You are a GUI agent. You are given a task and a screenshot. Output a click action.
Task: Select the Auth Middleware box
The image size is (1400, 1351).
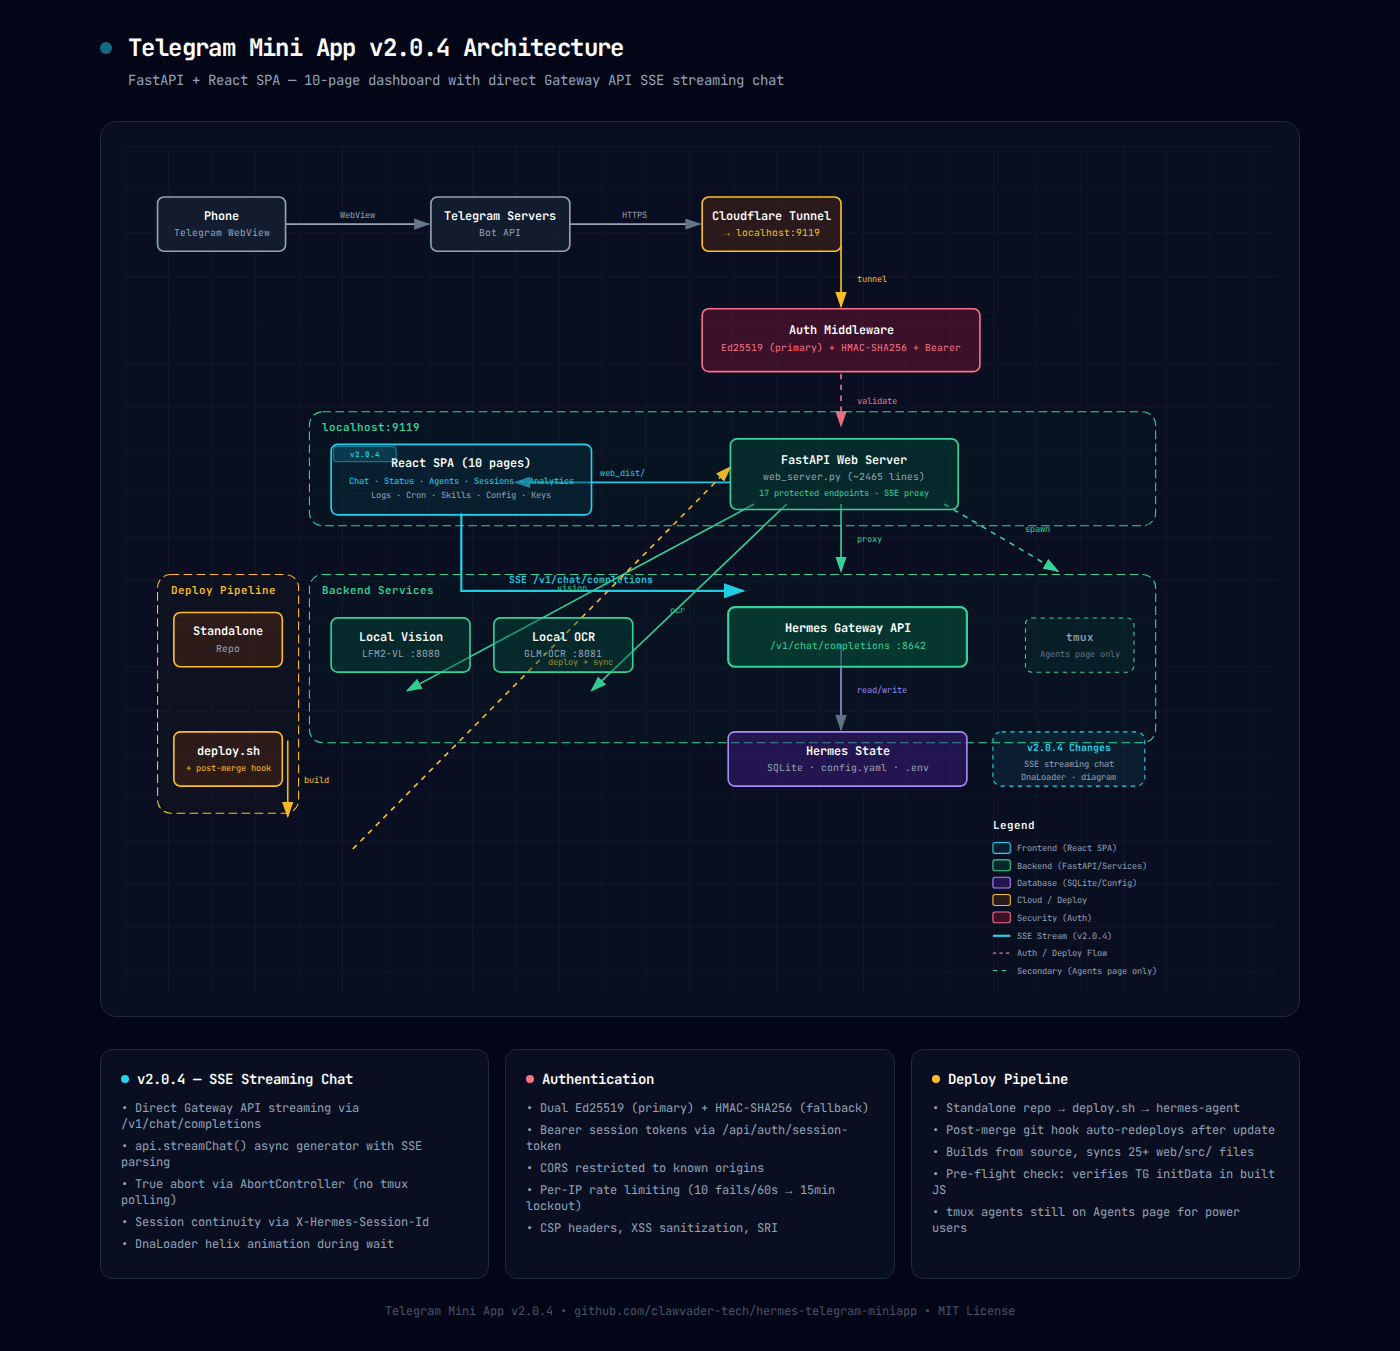[x=841, y=340]
